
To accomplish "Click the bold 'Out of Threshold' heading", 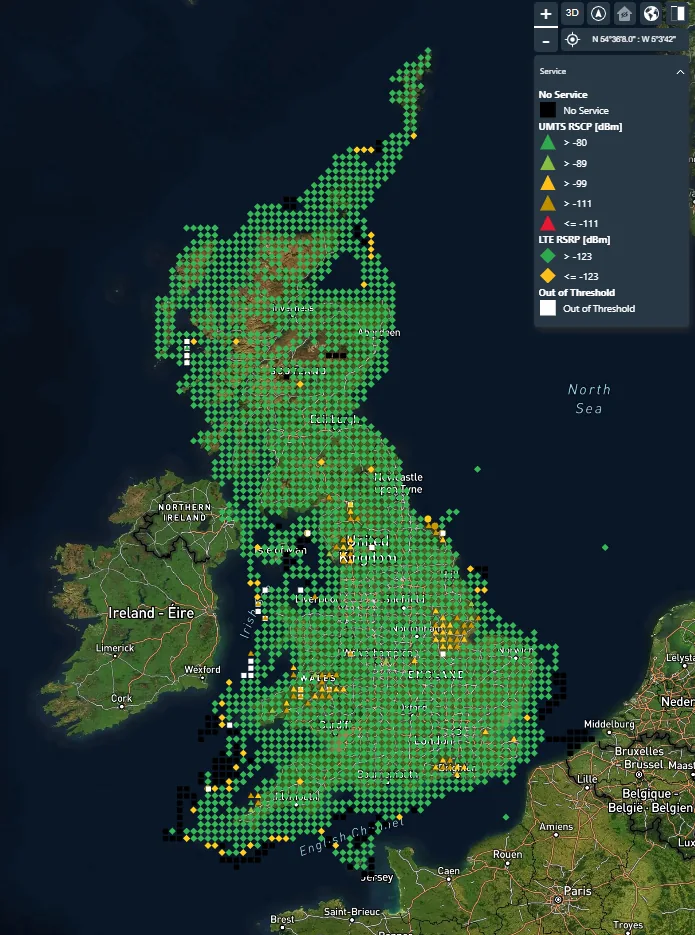I will click(576, 292).
